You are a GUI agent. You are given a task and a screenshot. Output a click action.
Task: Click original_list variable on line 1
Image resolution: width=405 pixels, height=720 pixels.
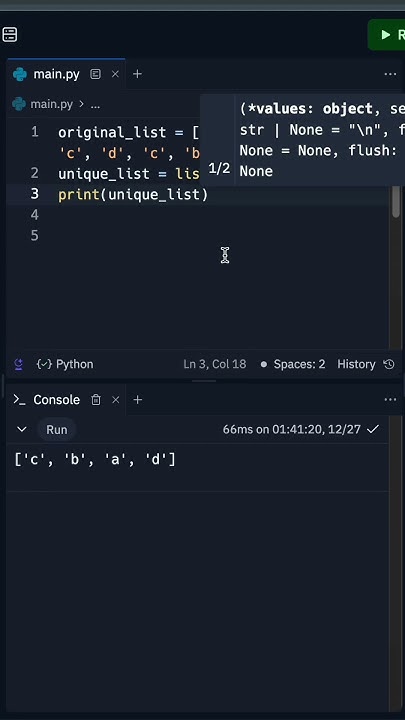click(112, 133)
